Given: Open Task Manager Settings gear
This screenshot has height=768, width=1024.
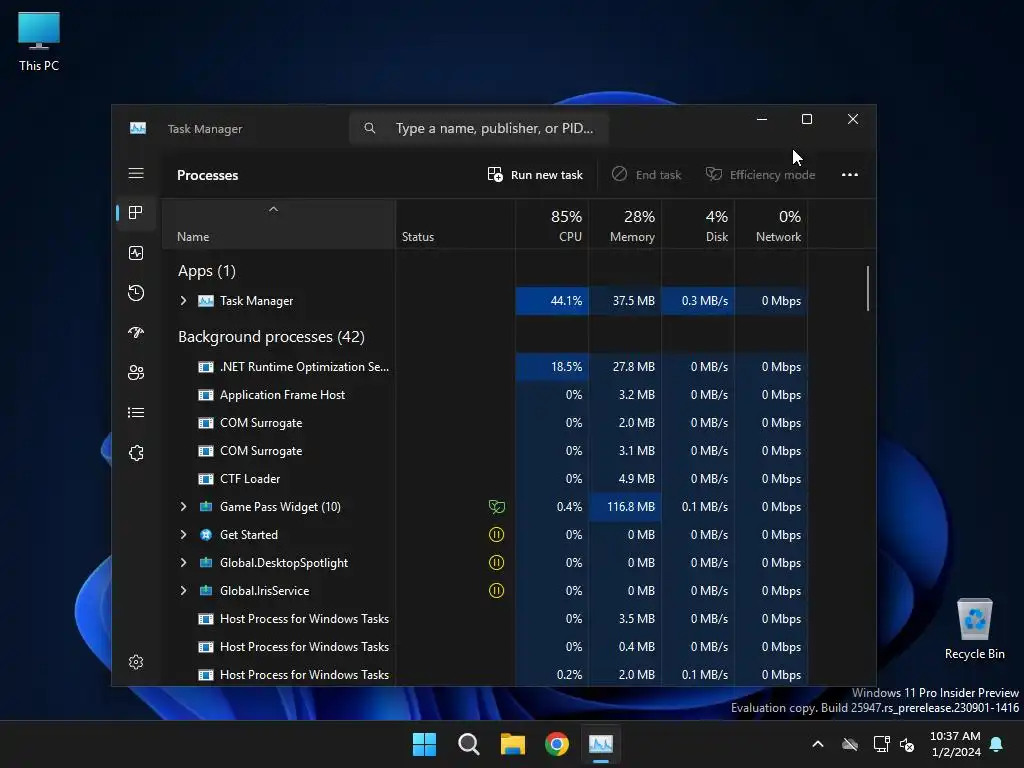Looking at the screenshot, I should click(x=136, y=662).
